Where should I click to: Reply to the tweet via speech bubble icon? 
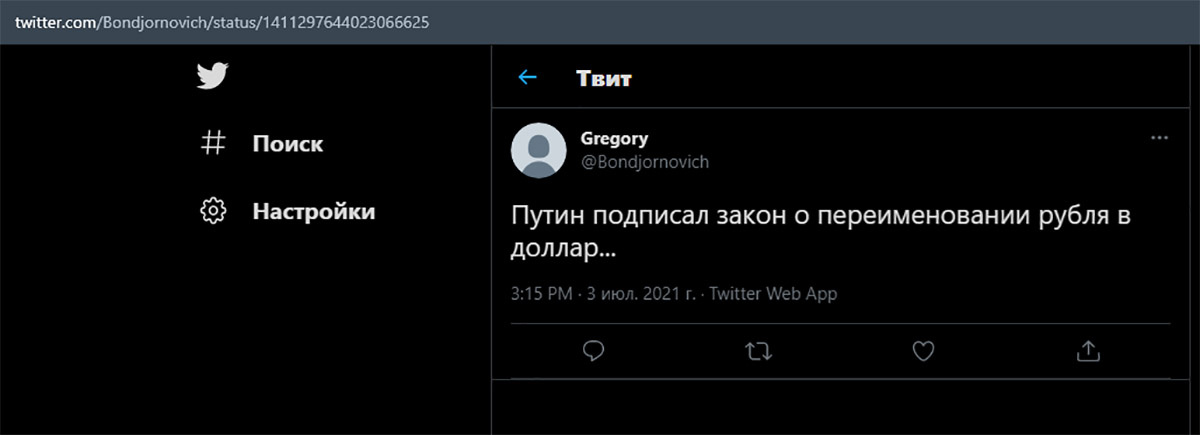[593, 350]
